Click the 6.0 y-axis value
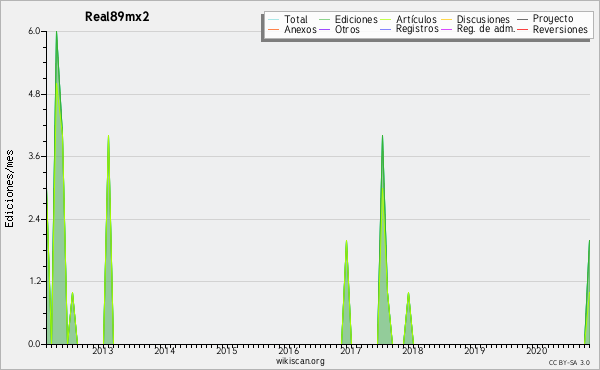Image resolution: width=600 pixels, height=370 pixels. point(34,31)
